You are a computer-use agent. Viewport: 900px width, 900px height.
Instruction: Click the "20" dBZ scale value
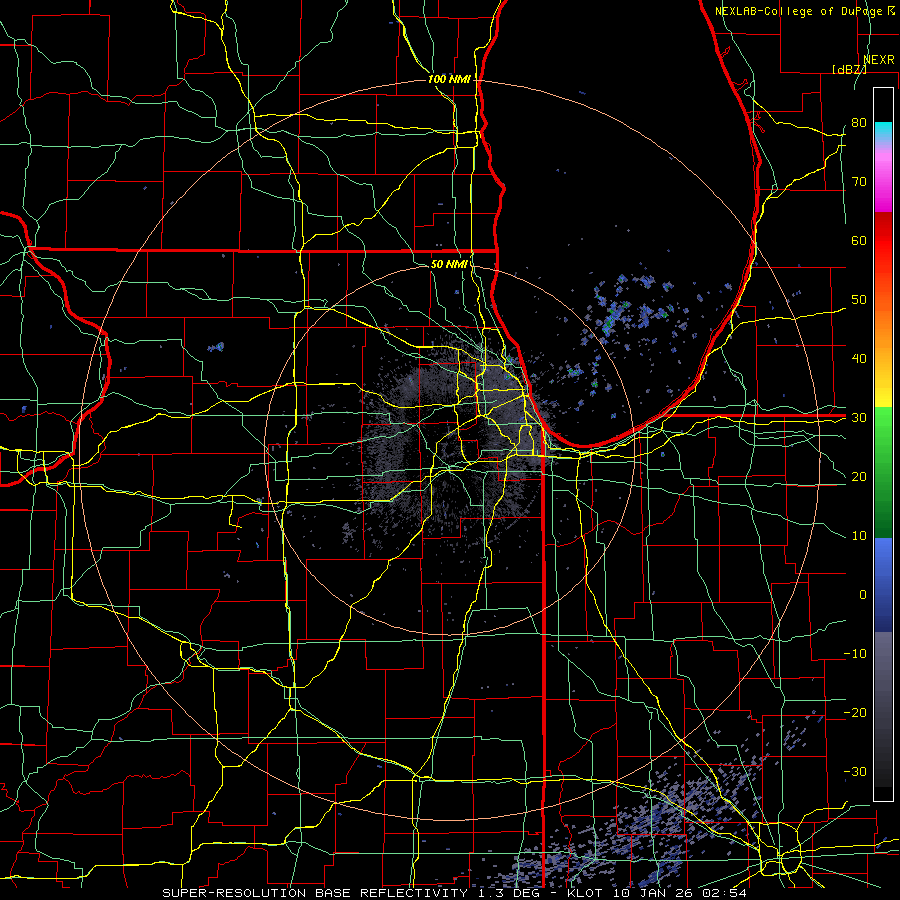[x=859, y=476]
